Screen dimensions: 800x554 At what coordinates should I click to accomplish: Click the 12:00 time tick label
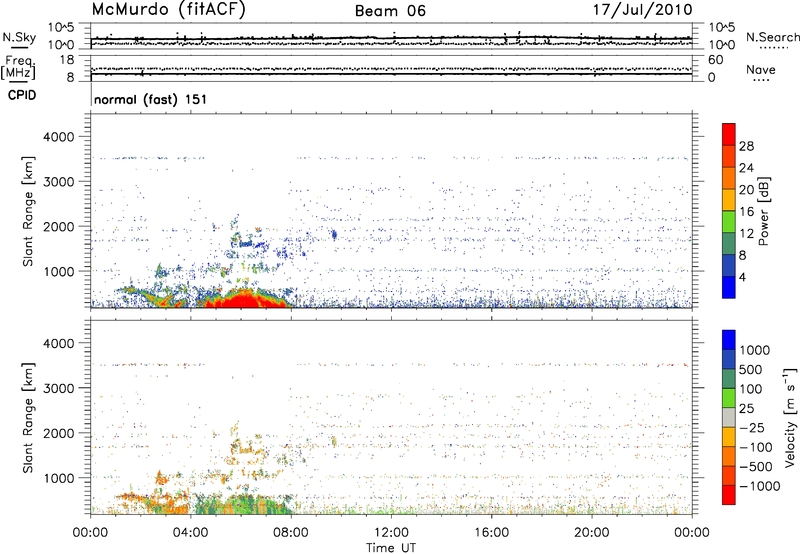click(x=391, y=533)
